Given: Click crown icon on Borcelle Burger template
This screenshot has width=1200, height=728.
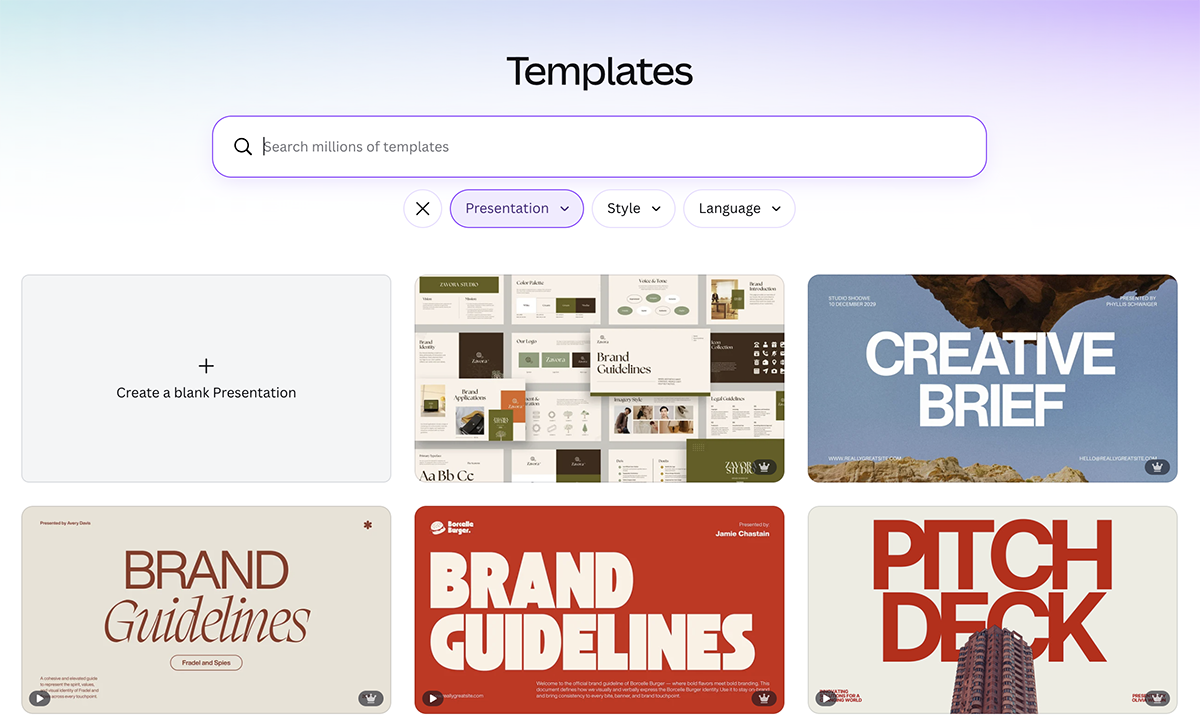Looking at the screenshot, I should coord(765,698).
